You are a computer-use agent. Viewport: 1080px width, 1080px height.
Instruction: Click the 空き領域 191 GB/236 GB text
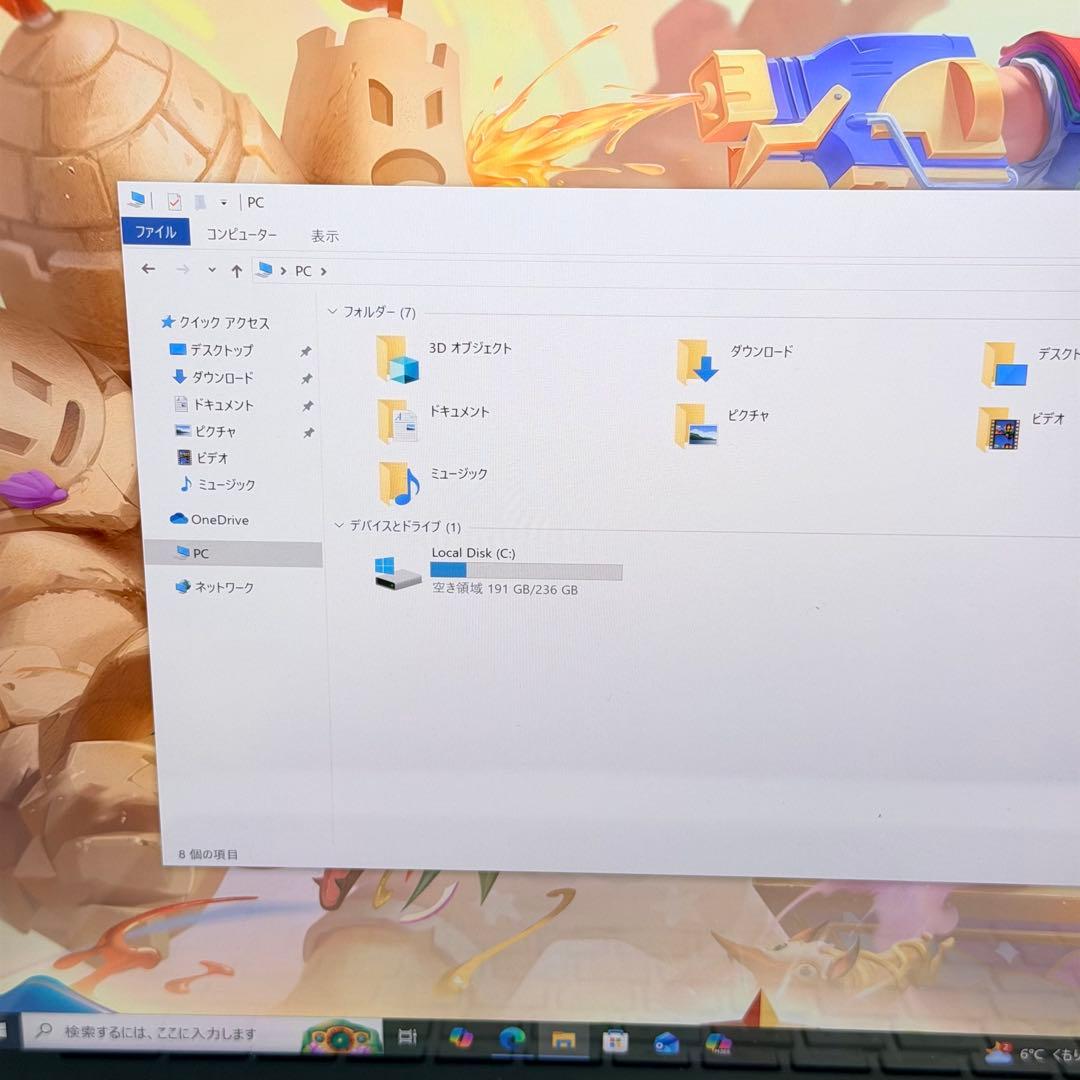coord(505,589)
